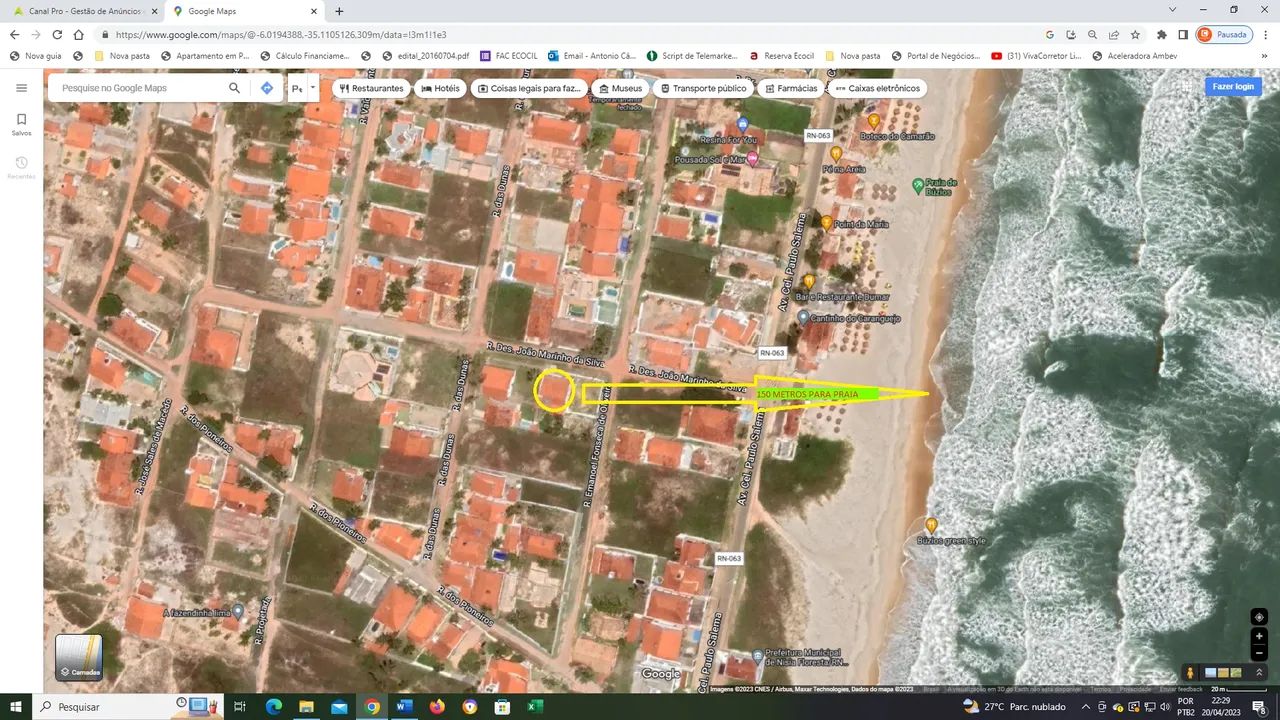Image resolution: width=1280 pixels, height=720 pixels.
Task: Click the Point da Maria restaurant pin
Action: pyautogui.click(x=826, y=223)
